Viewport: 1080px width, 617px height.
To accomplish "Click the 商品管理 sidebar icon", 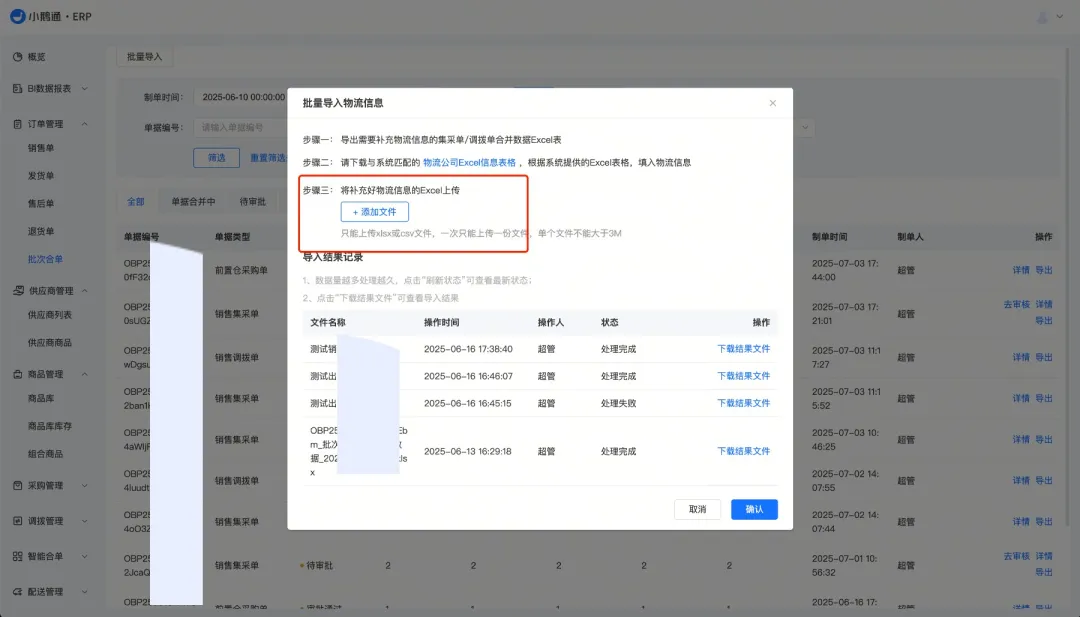I will (x=18, y=375).
